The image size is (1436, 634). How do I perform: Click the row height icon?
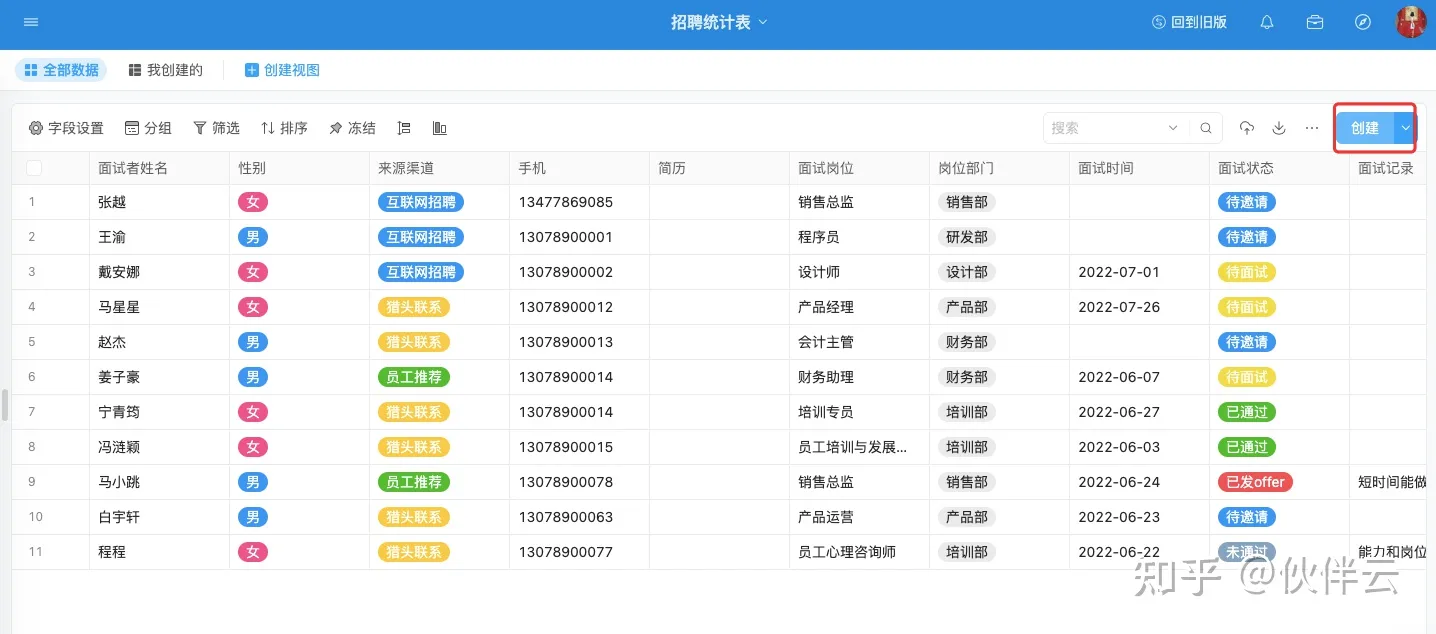pos(404,128)
